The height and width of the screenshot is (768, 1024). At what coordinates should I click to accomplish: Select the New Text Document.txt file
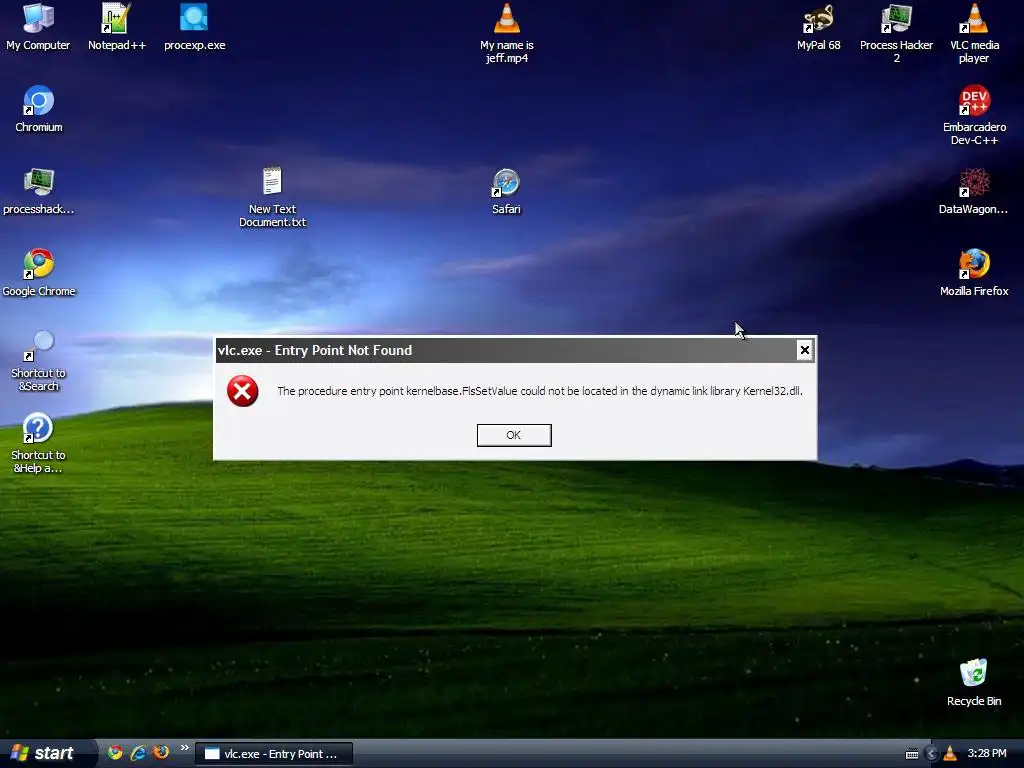pos(272,197)
